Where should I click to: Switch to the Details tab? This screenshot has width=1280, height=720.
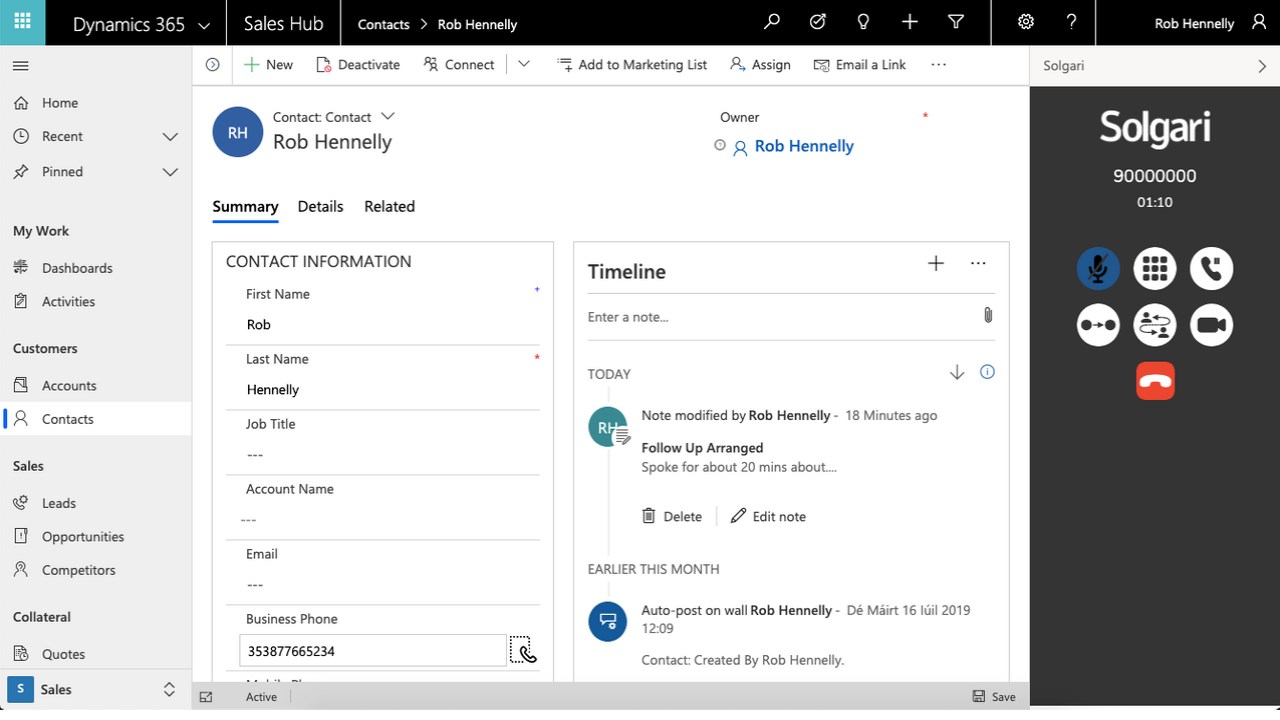(x=320, y=207)
